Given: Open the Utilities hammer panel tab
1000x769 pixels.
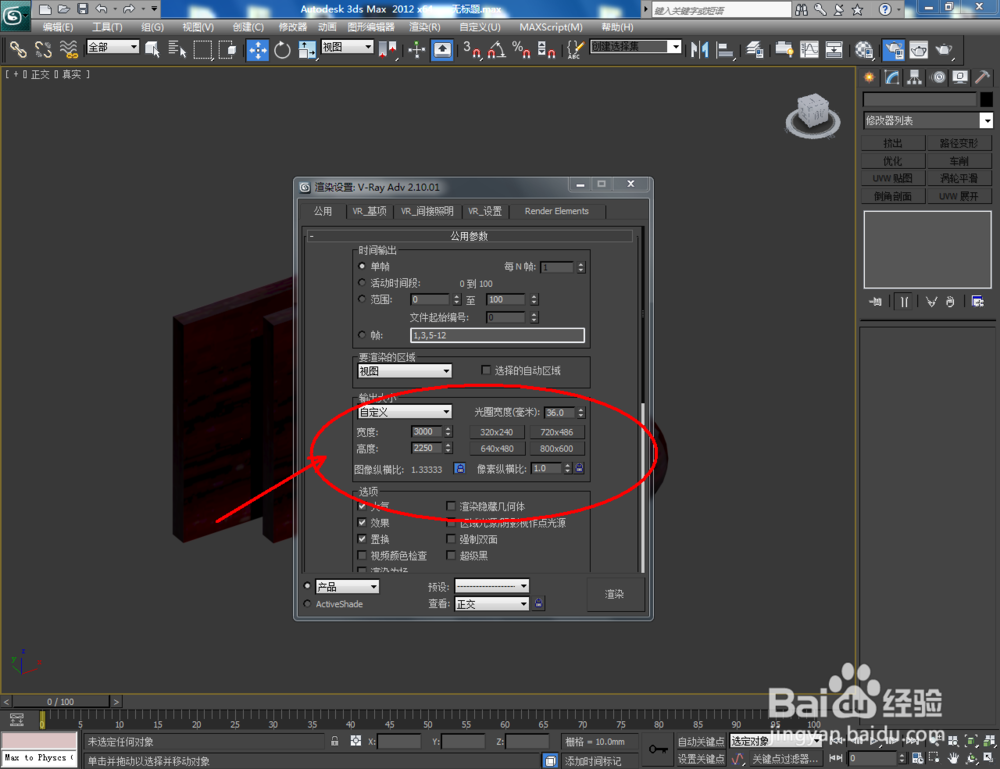Looking at the screenshot, I should click(982, 77).
